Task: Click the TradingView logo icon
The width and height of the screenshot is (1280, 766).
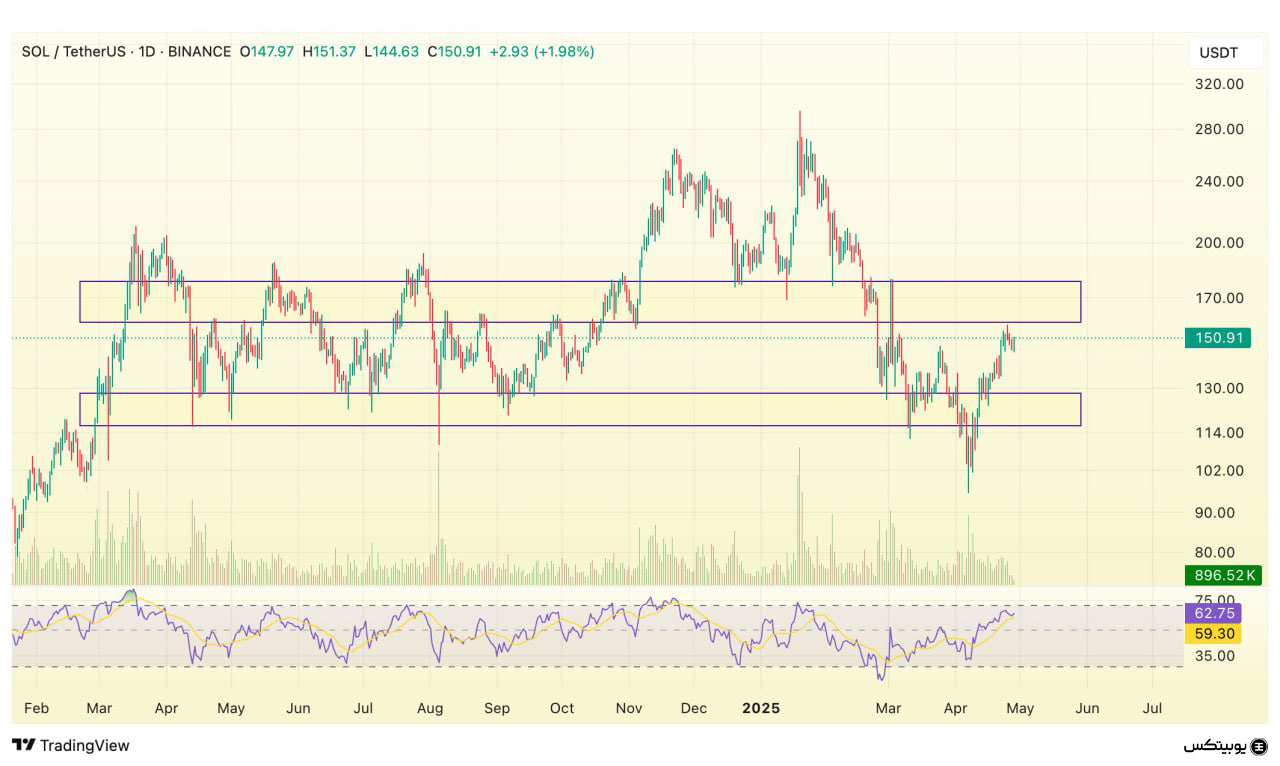Action: (24, 745)
